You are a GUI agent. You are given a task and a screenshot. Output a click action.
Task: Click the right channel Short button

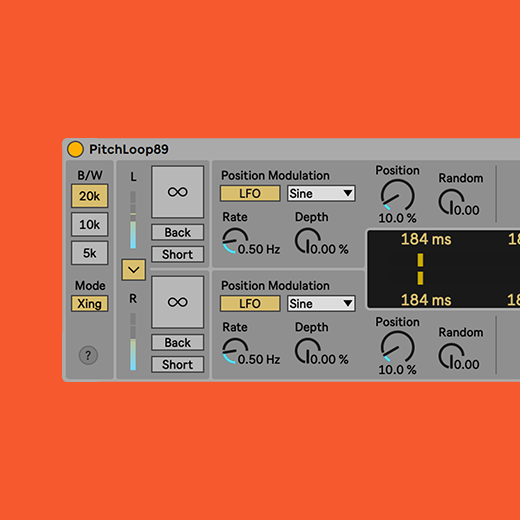point(178,364)
